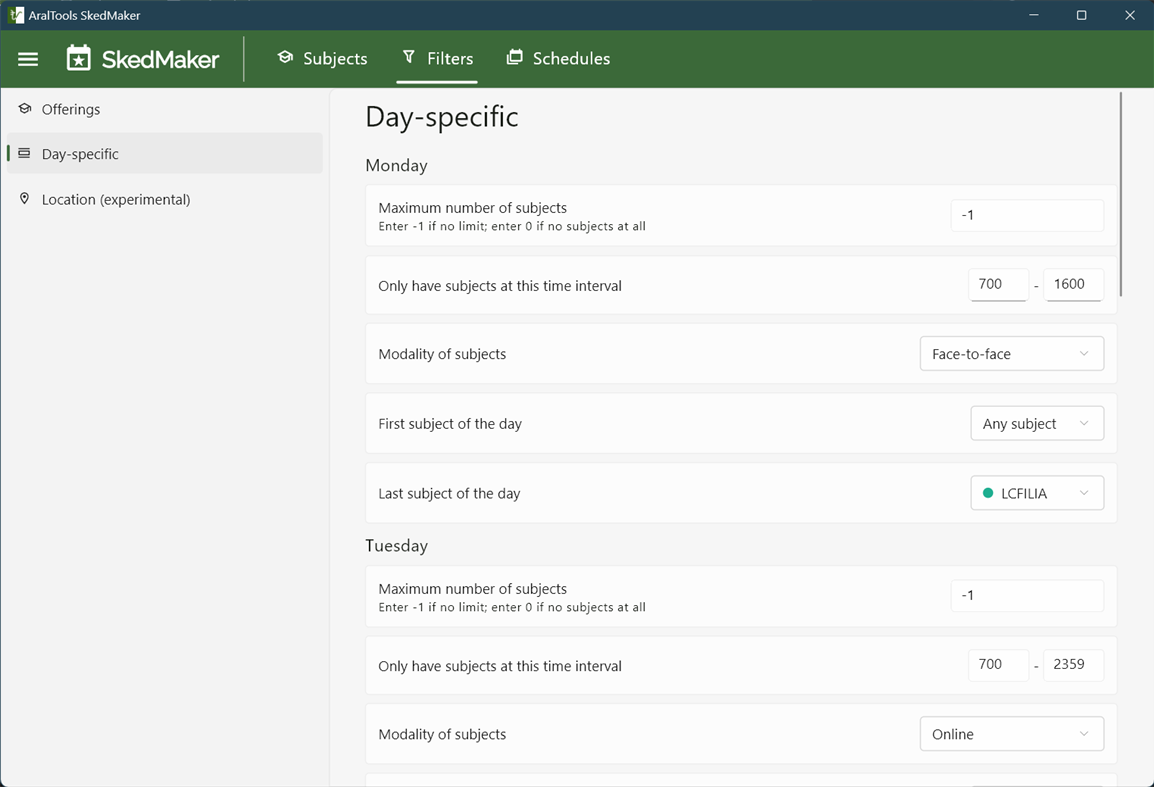Click the Monday end time 1600 field
Viewport: 1154px width, 787px height.
[x=1072, y=285]
